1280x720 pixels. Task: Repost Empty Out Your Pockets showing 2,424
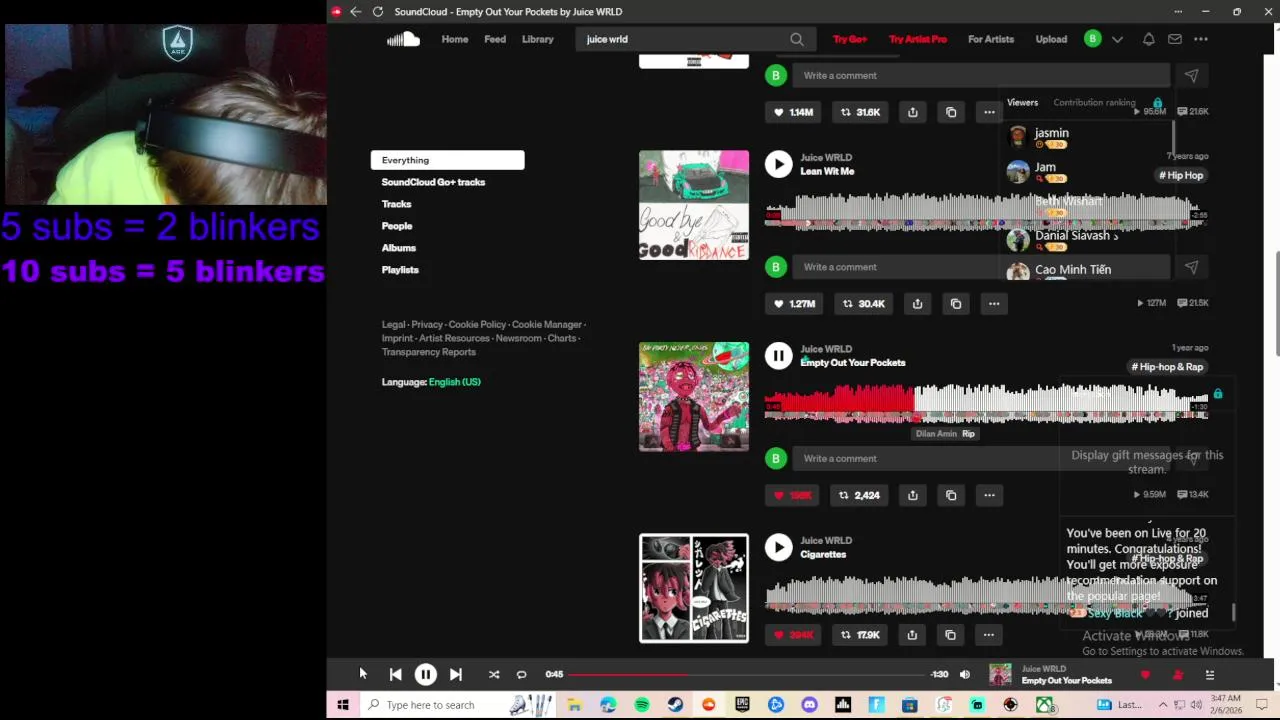tap(859, 495)
